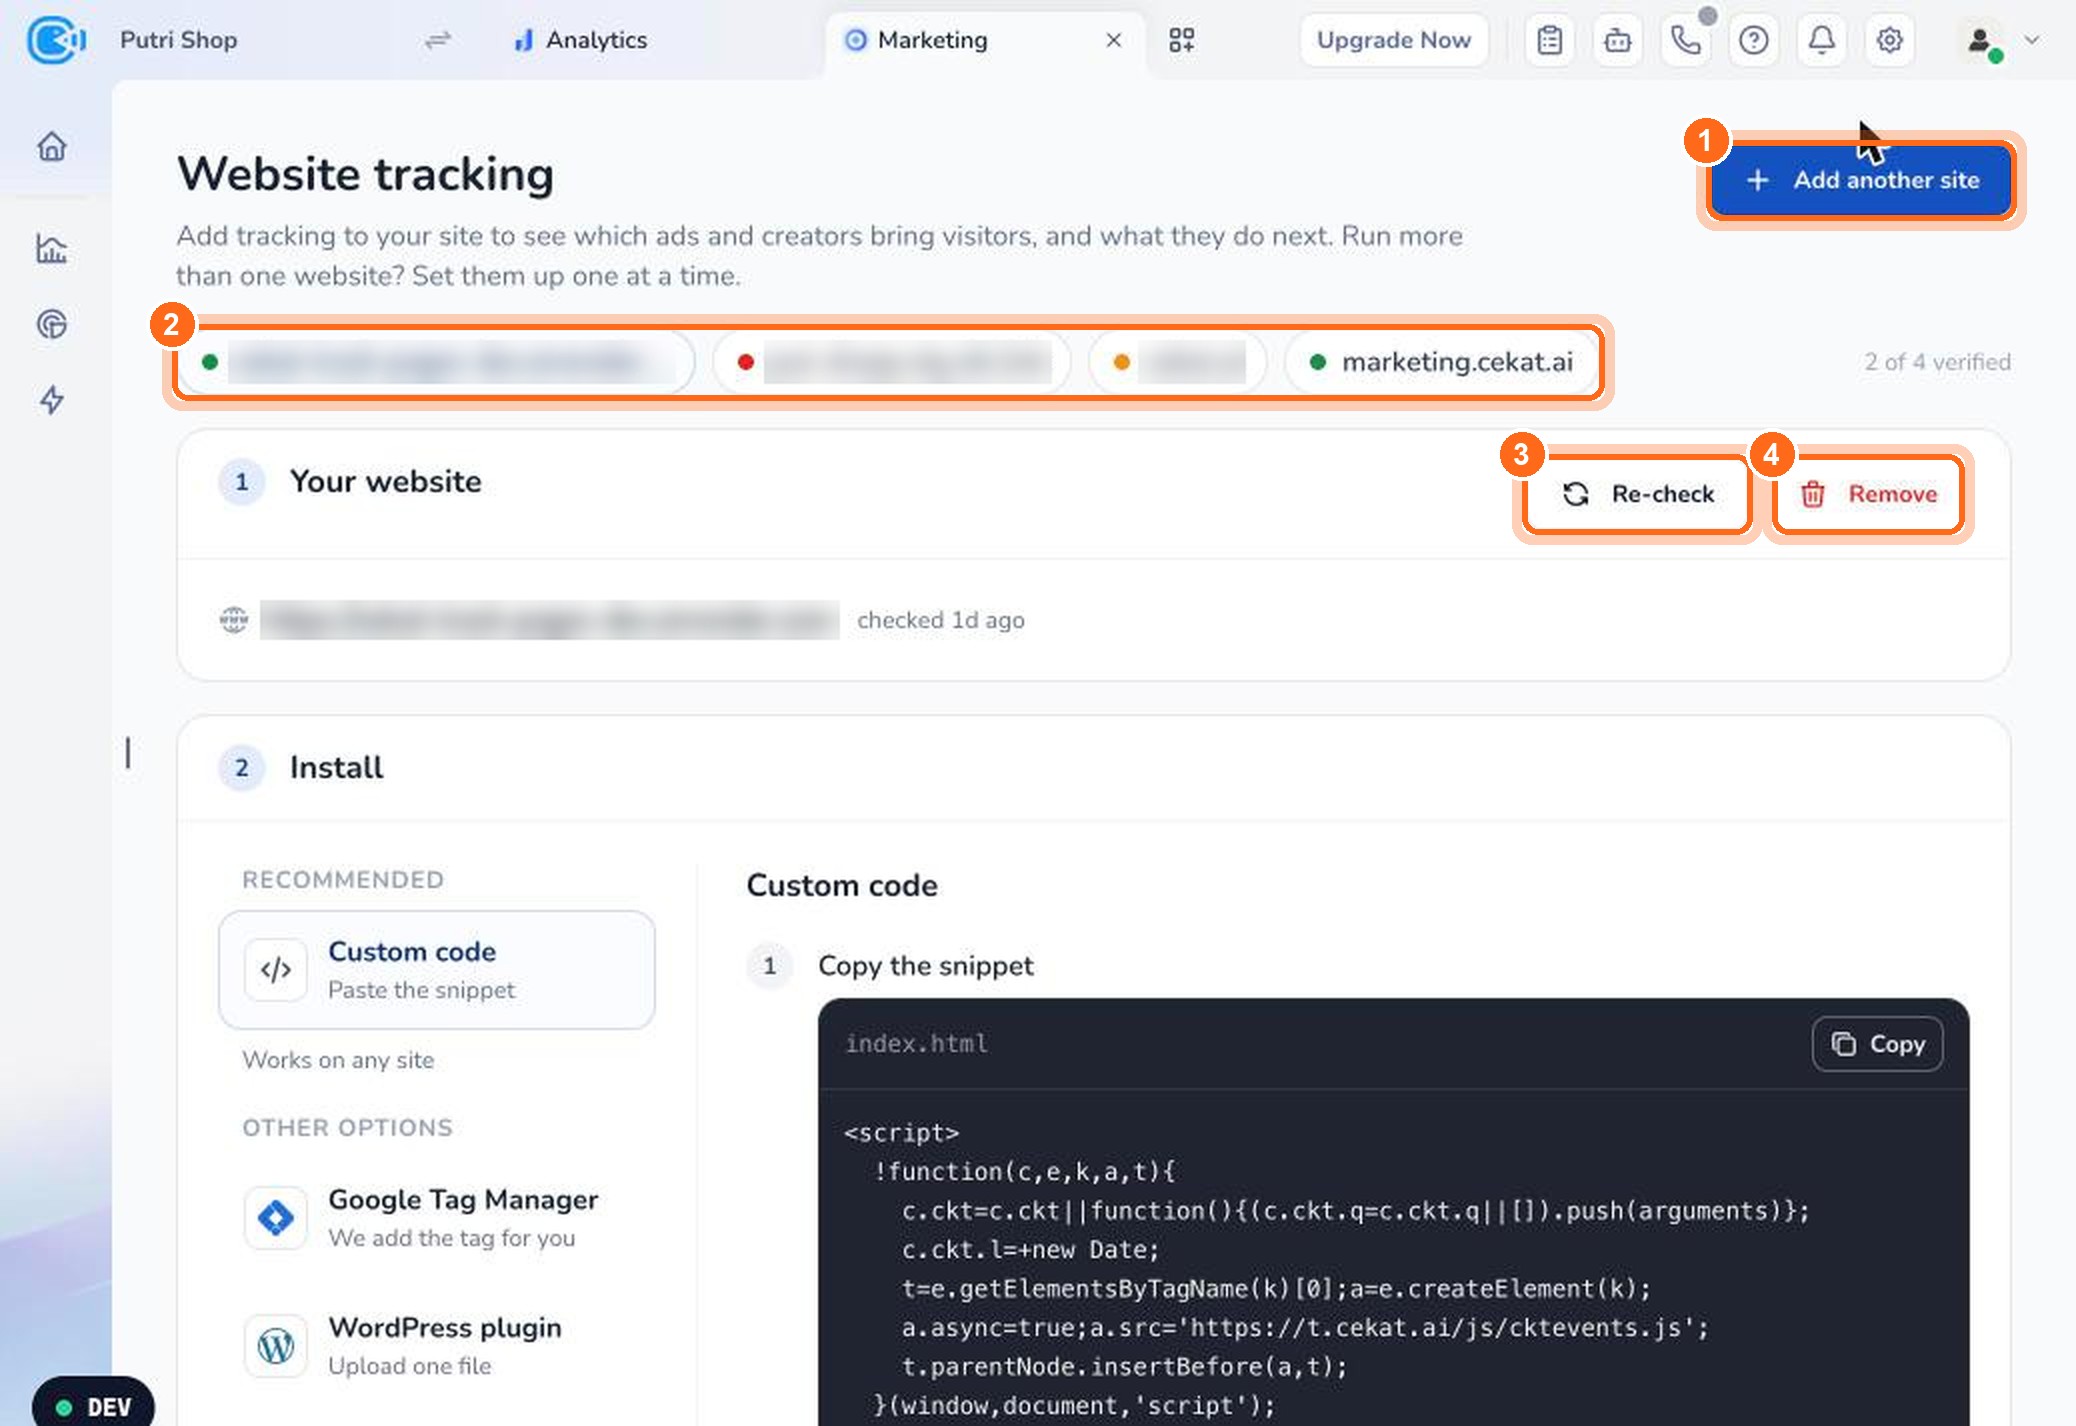Select the first green-dot site chip

(436, 362)
